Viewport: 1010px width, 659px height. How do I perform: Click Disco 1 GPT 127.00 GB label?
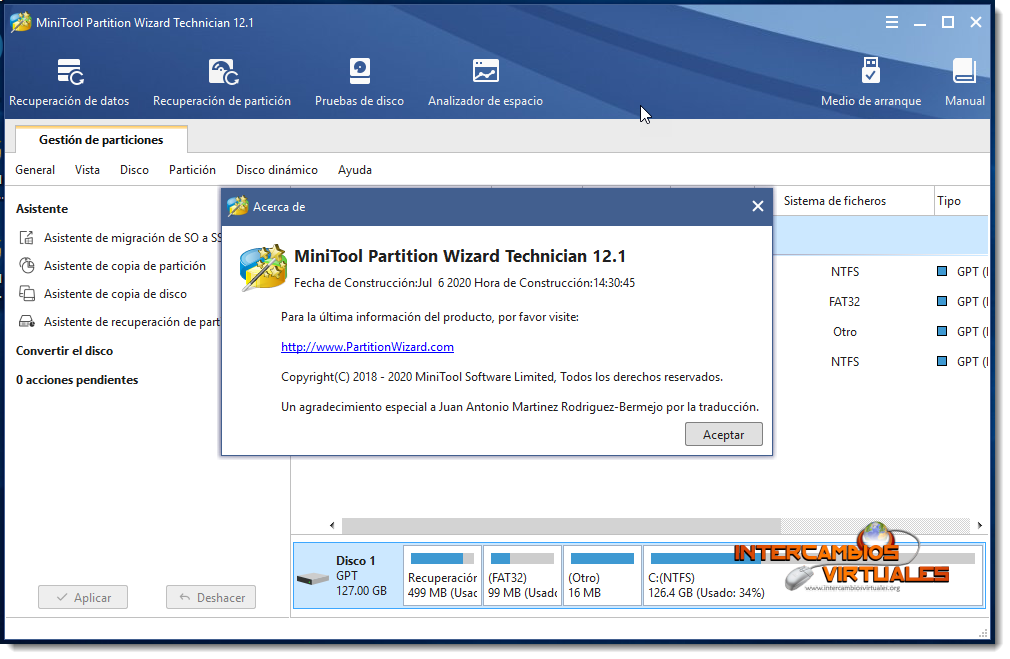coord(361,575)
